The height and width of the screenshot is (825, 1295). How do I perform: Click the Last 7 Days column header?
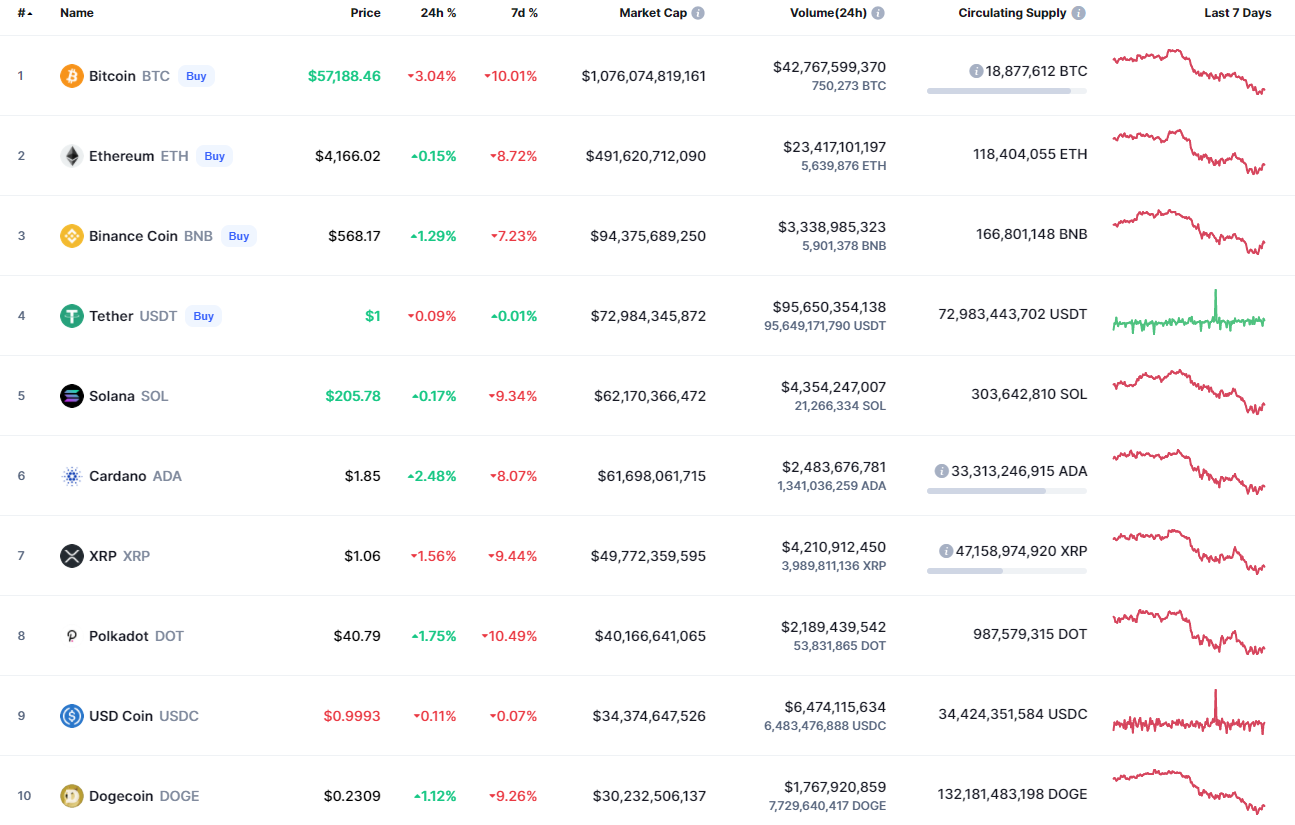[x=1238, y=13]
